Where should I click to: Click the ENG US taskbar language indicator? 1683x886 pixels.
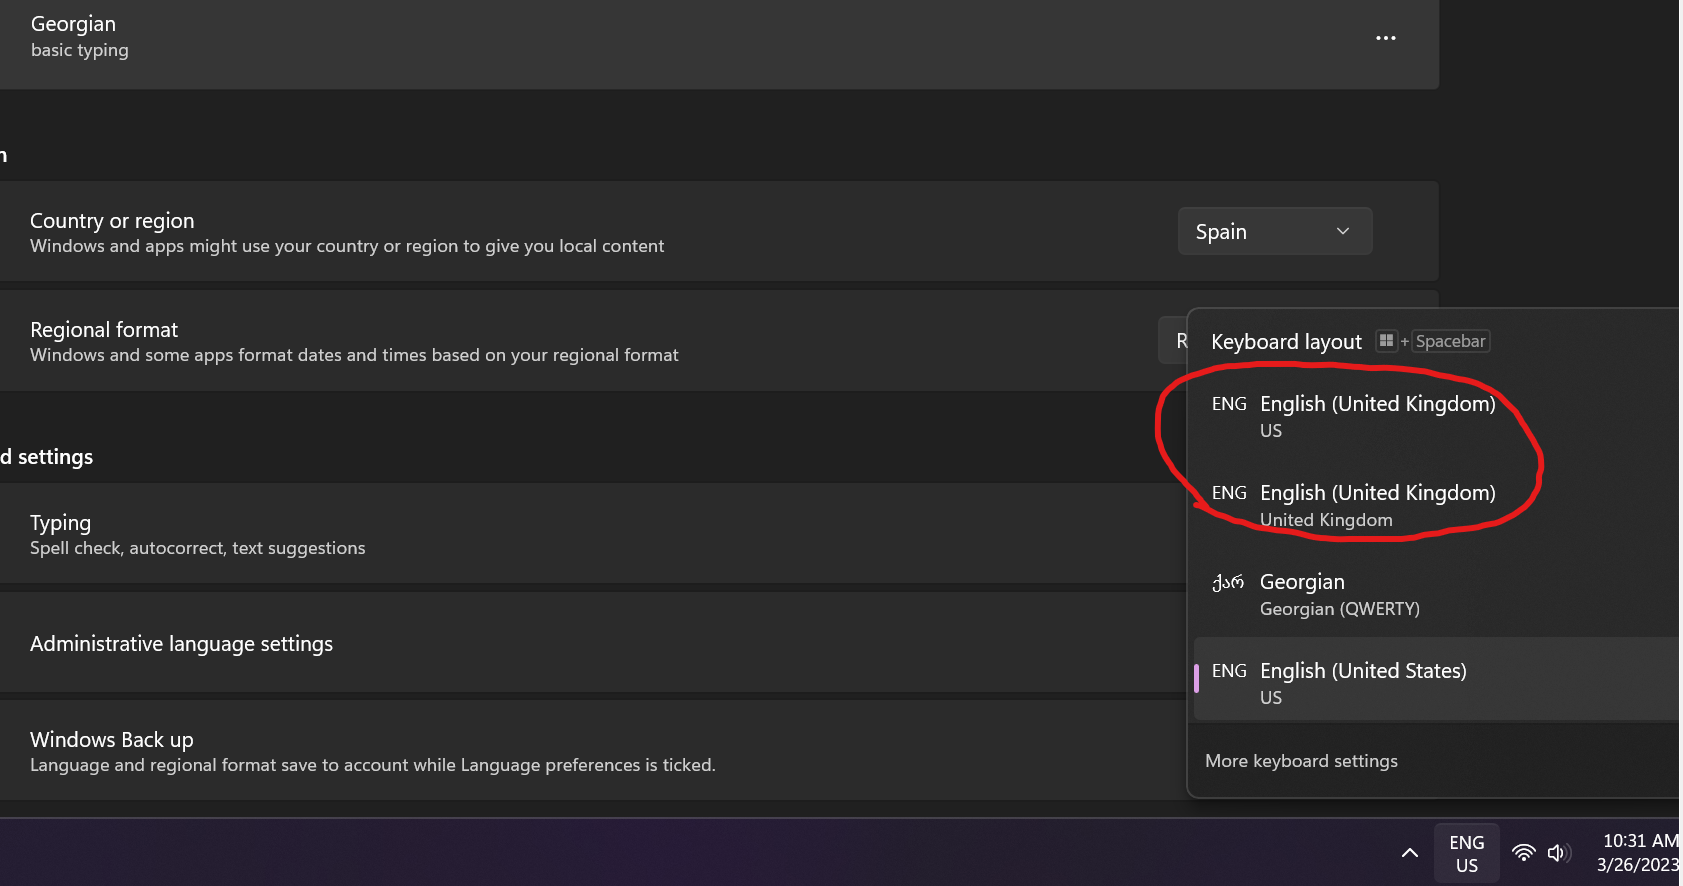[x=1466, y=853]
